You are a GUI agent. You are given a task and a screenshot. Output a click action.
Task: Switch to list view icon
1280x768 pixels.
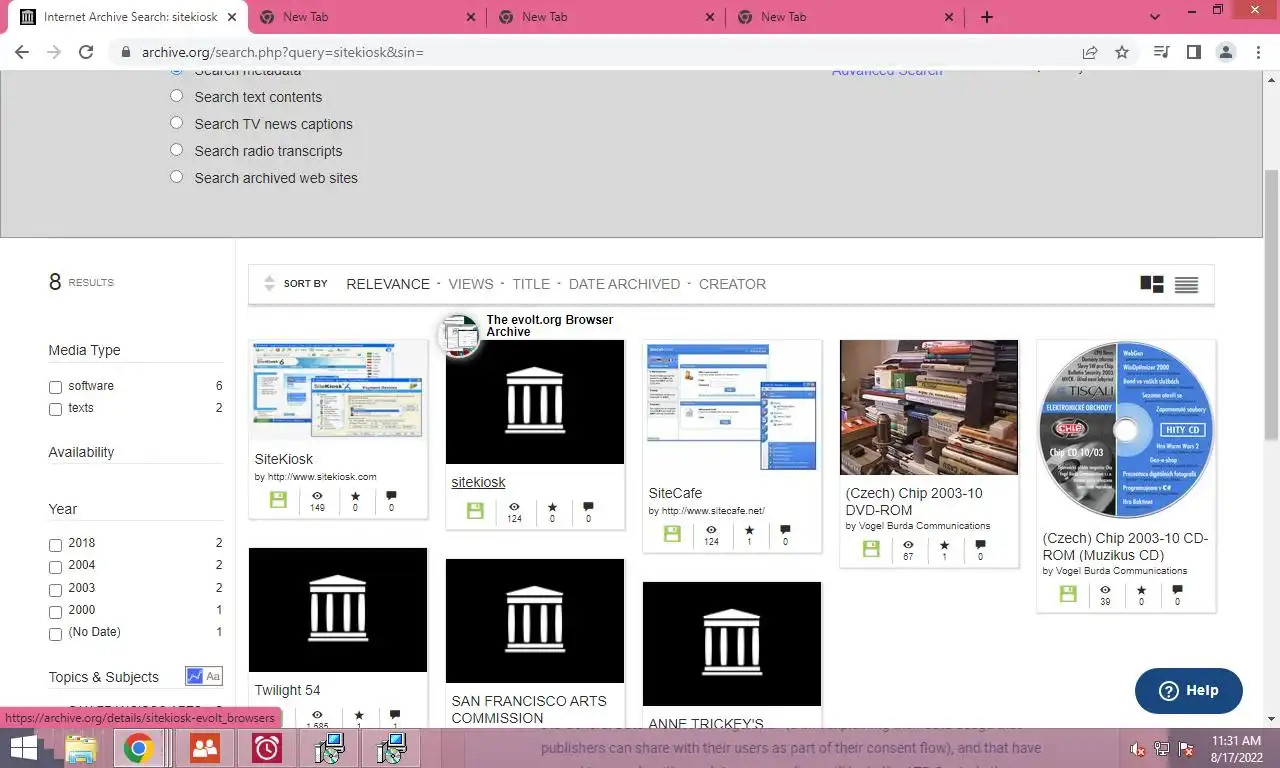click(1186, 284)
